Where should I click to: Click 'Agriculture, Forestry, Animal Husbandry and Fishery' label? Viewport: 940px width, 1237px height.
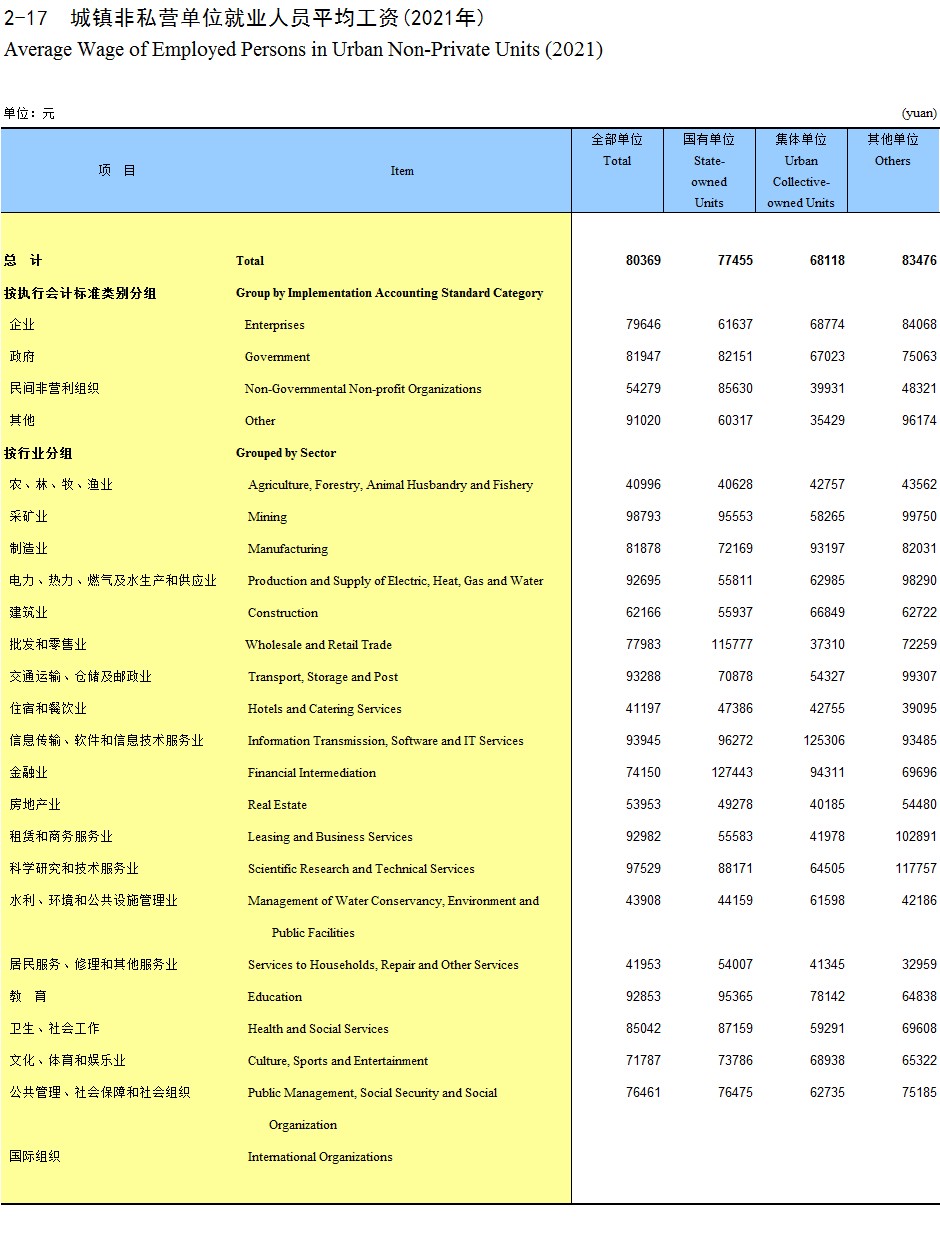pyautogui.click(x=390, y=485)
